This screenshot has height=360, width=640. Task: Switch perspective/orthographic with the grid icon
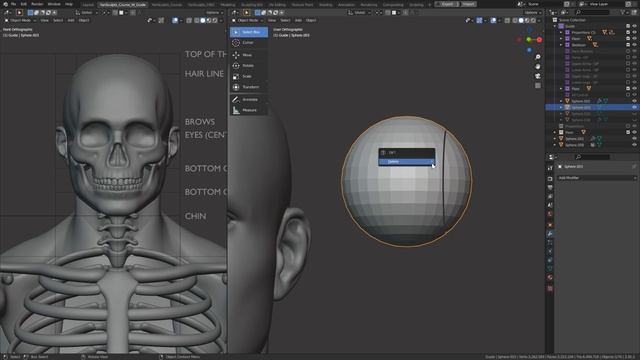click(x=538, y=85)
